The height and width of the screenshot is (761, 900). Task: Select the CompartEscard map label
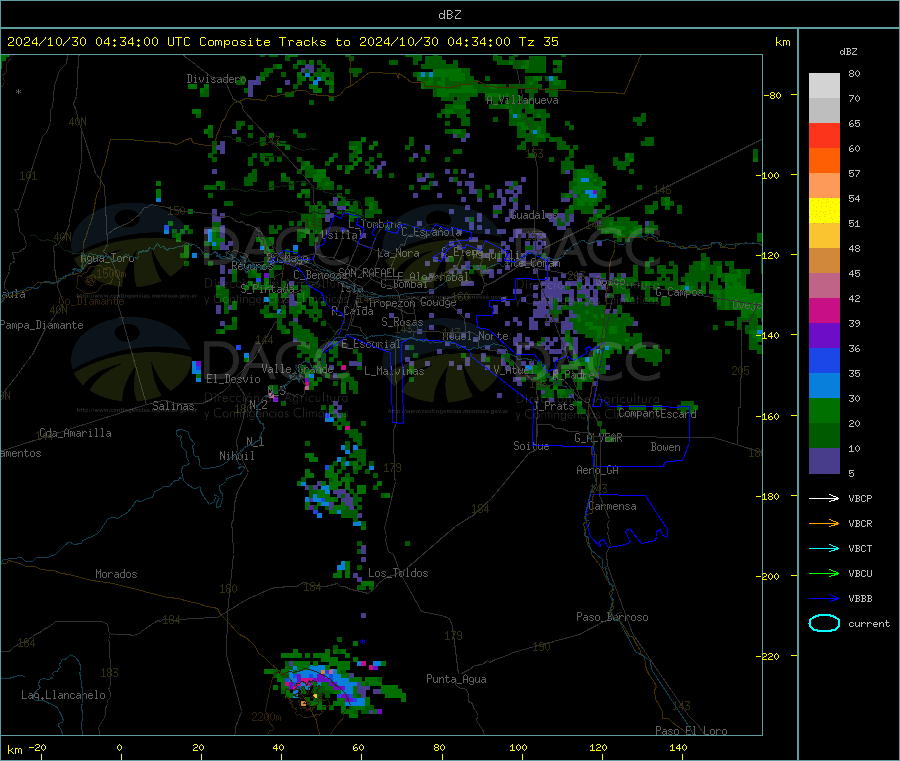pos(657,413)
